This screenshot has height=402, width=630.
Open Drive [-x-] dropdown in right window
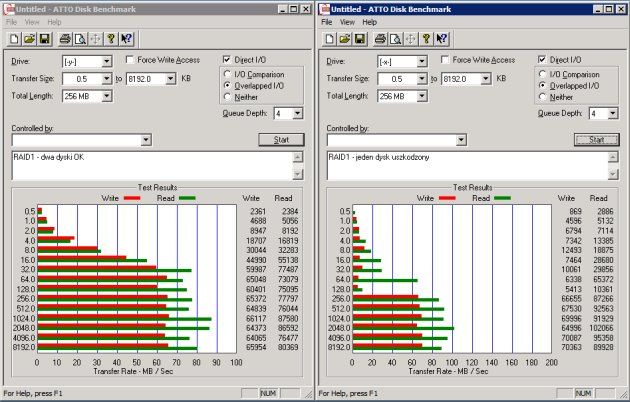(x=421, y=62)
